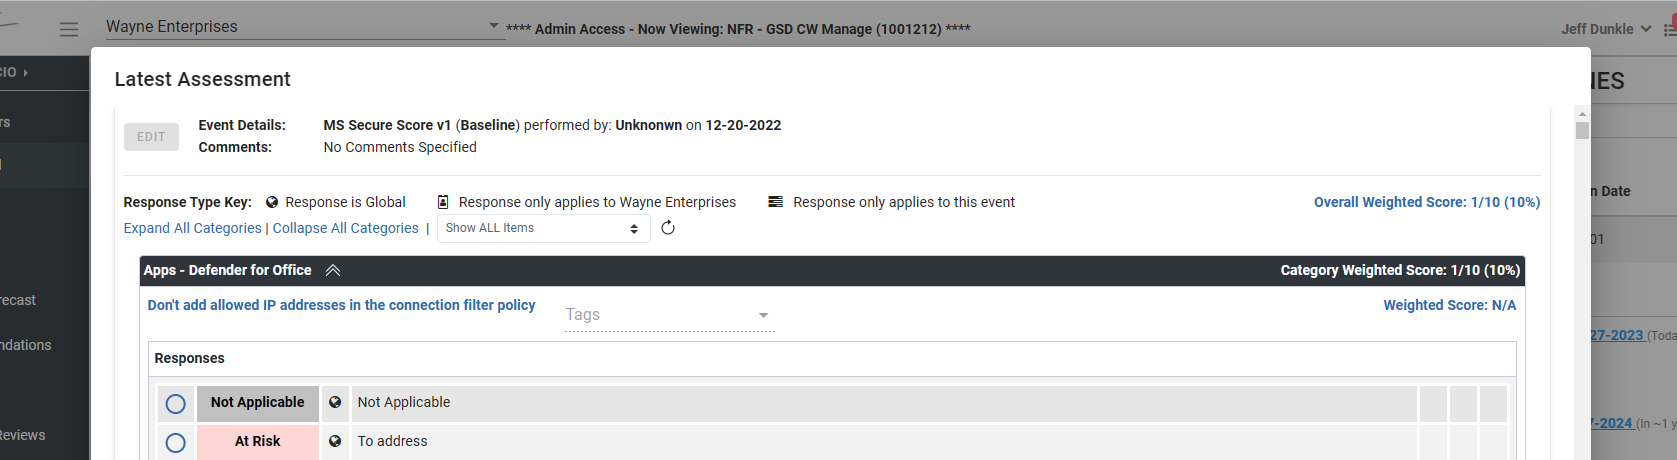Click the EDIT button
The image size is (1677, 460).
tap(151, 137)
